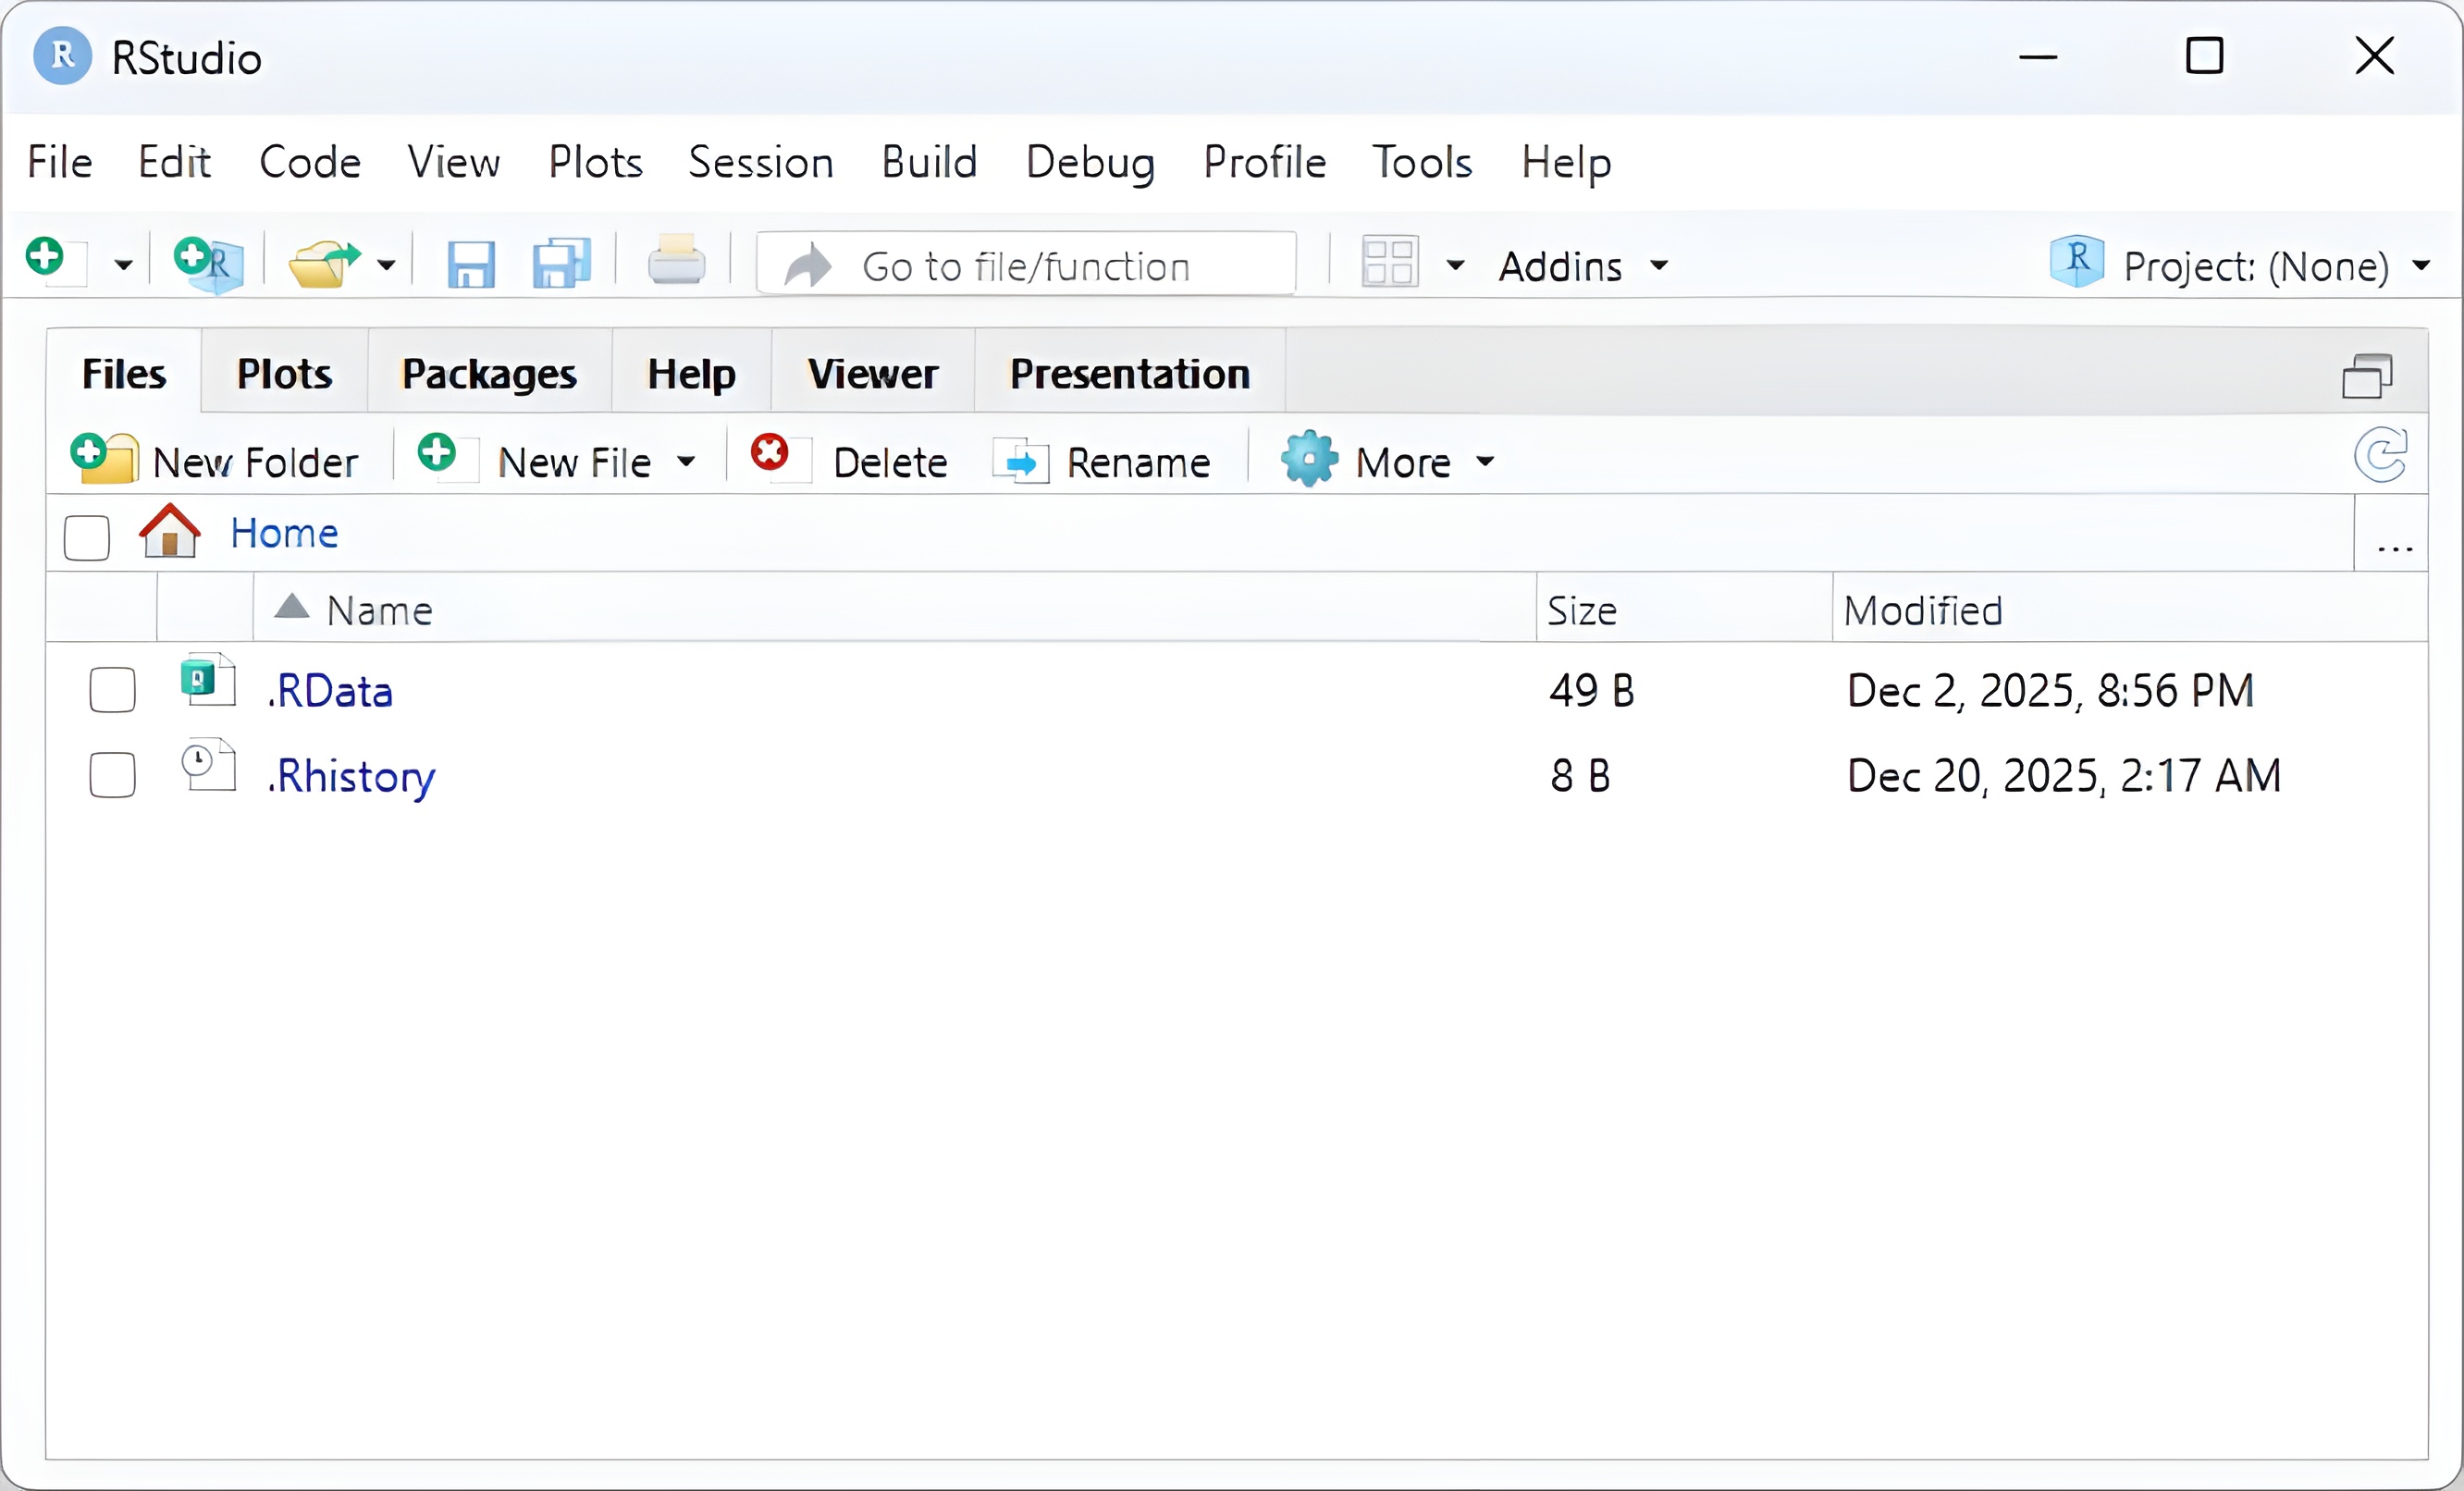
Task: Click the red Delete icon
Action: [769, 453]
